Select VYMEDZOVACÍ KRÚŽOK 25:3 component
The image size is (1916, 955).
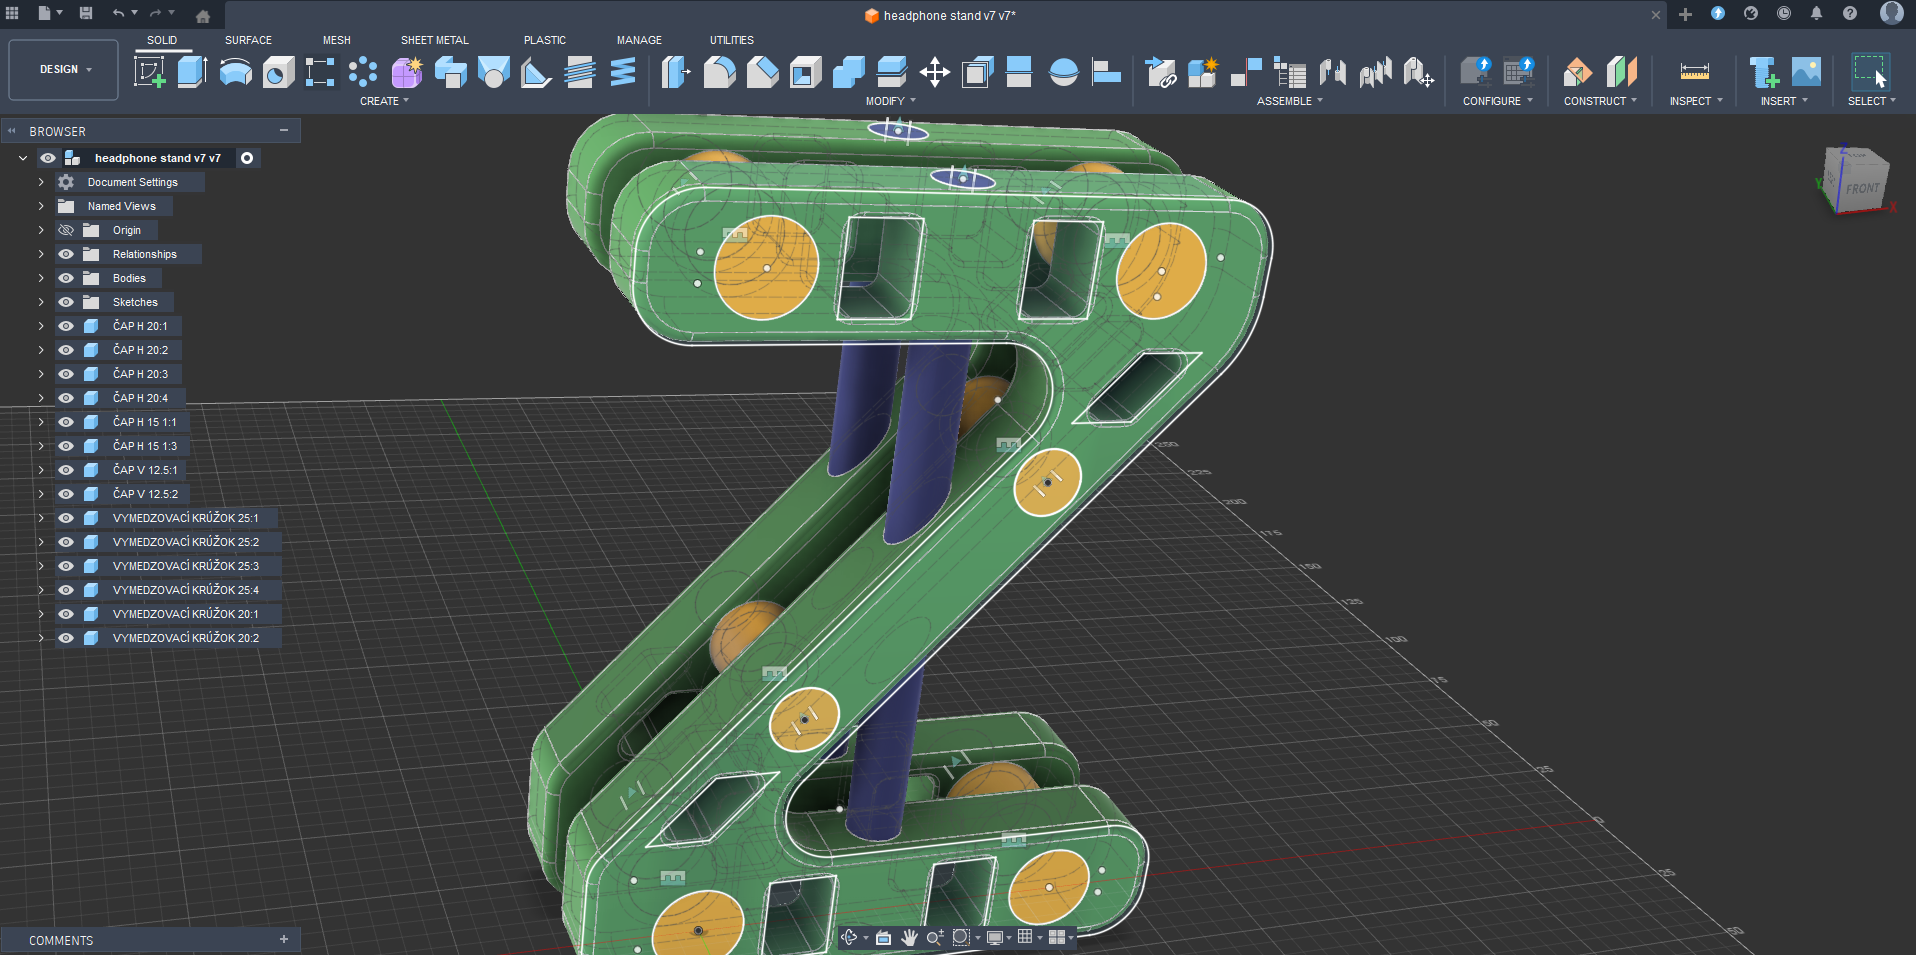tap(185, 566)
